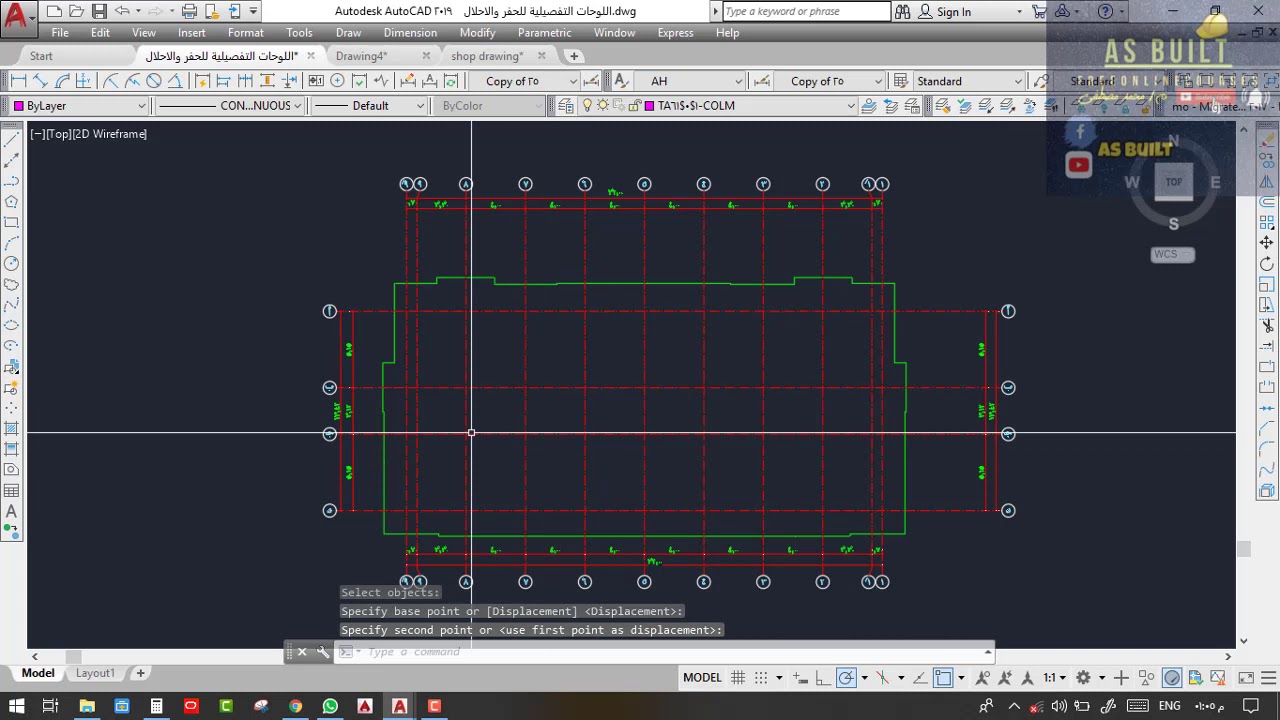Open the Workspace Switching gear icon

pos(1083,678)
